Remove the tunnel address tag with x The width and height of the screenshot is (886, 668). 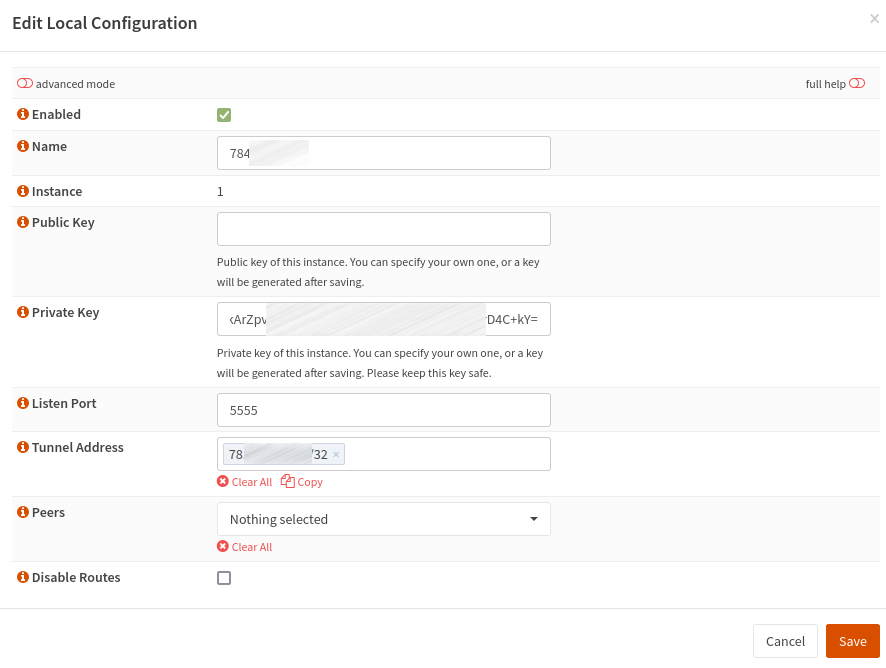tap(336, 455)
